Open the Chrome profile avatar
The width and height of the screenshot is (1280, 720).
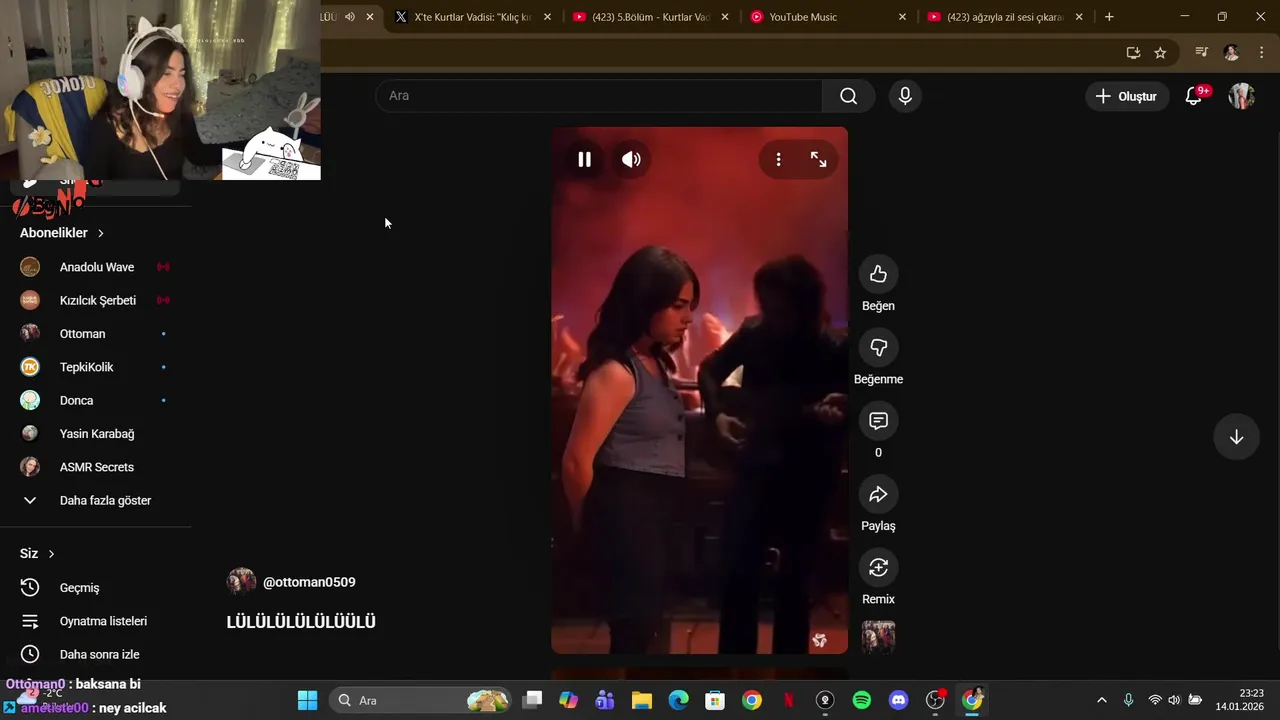[x=1231, y=53]
